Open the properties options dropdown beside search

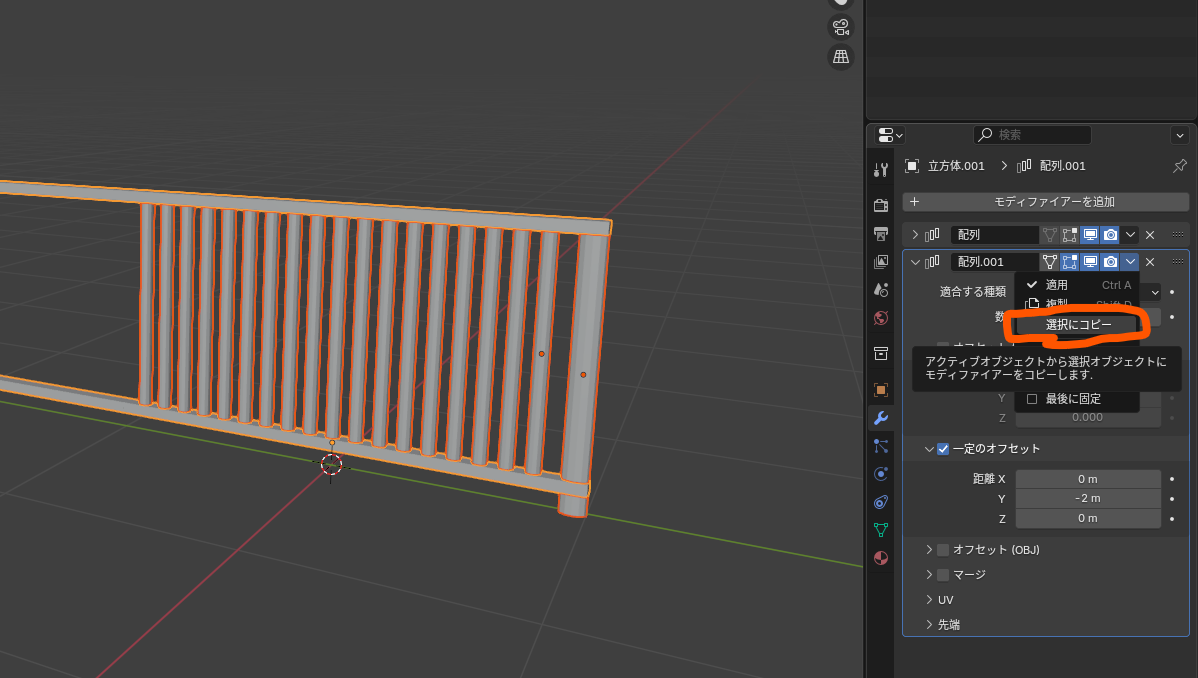click(1180, 135)
